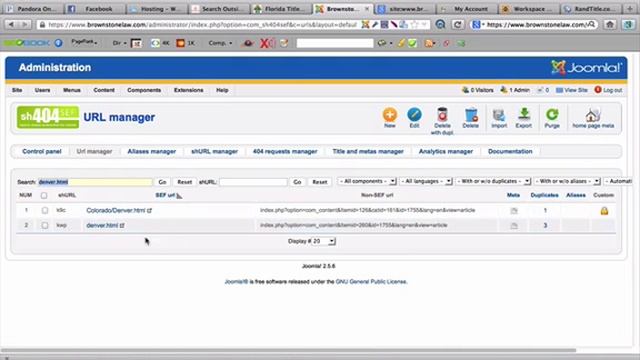Click lock icon in Colorado/Denver.html row

(604, 211)
